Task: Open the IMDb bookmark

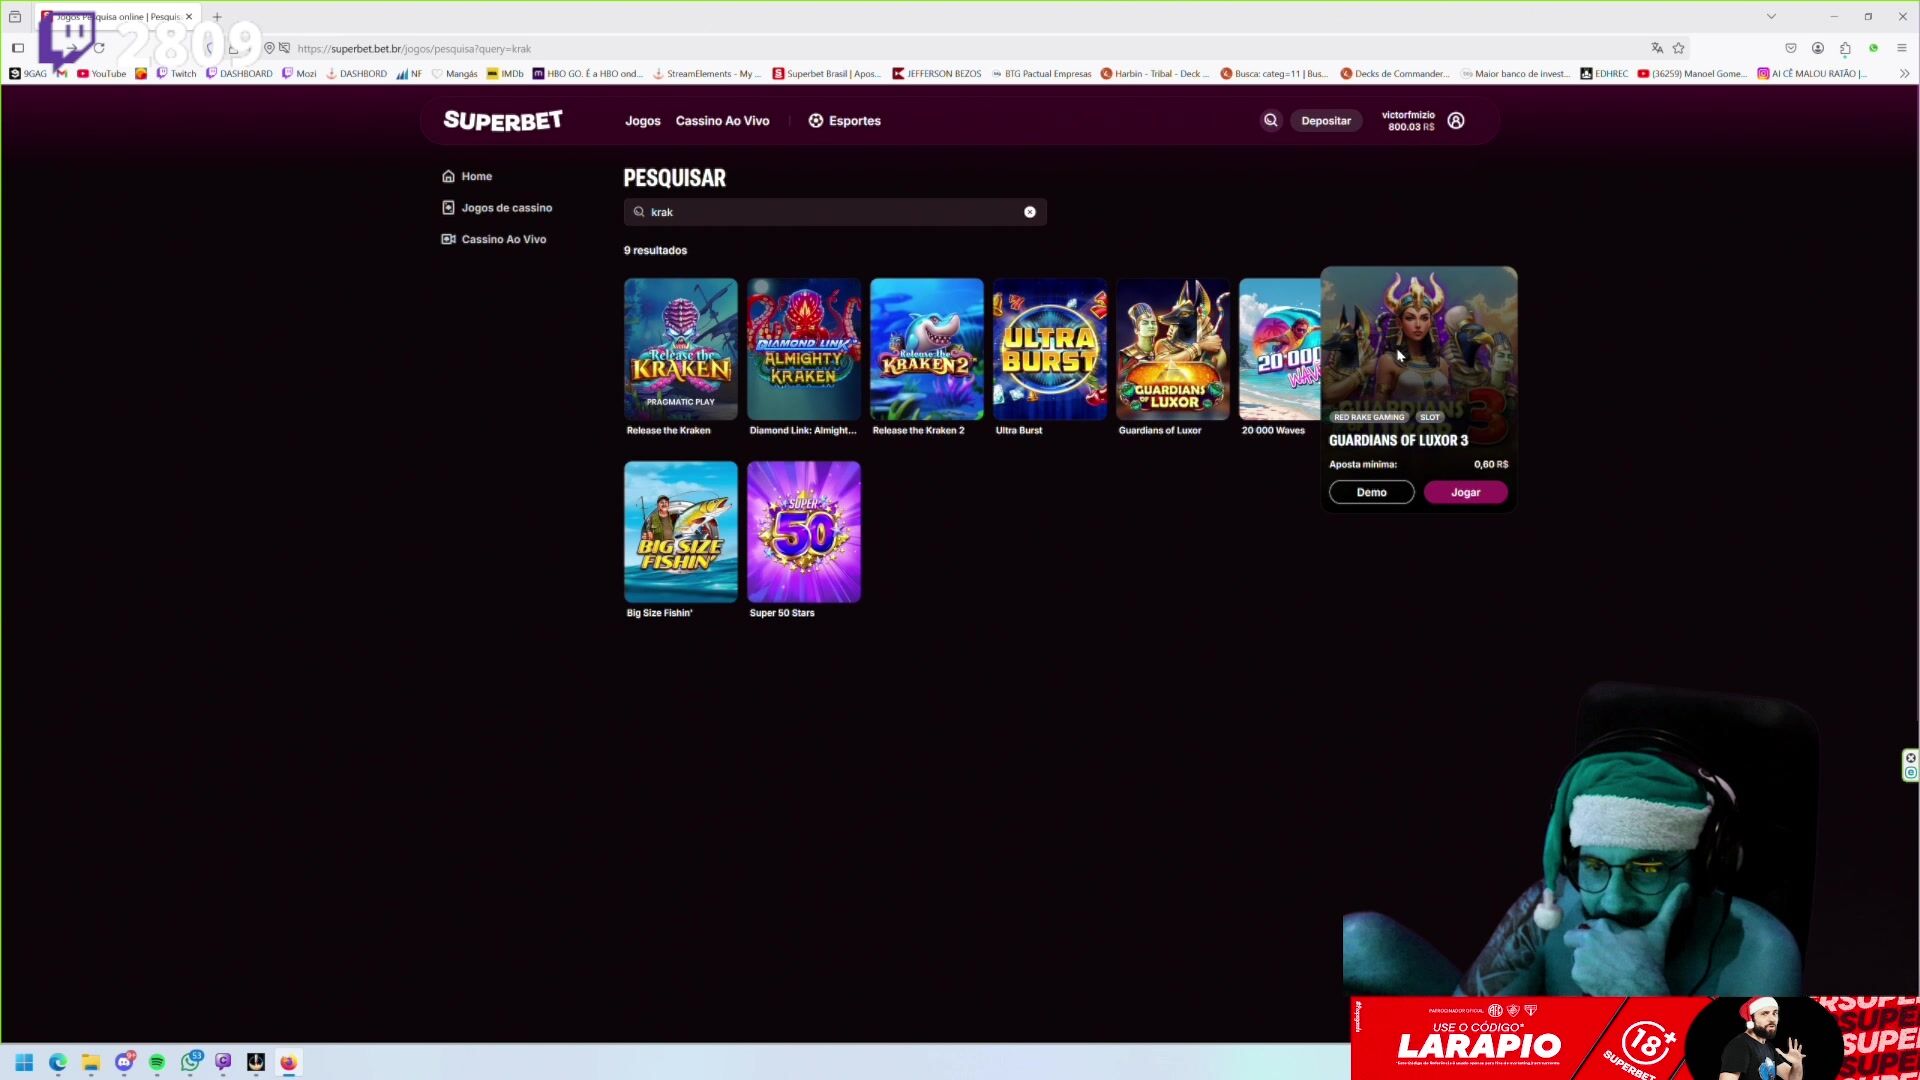Action: 505,74
